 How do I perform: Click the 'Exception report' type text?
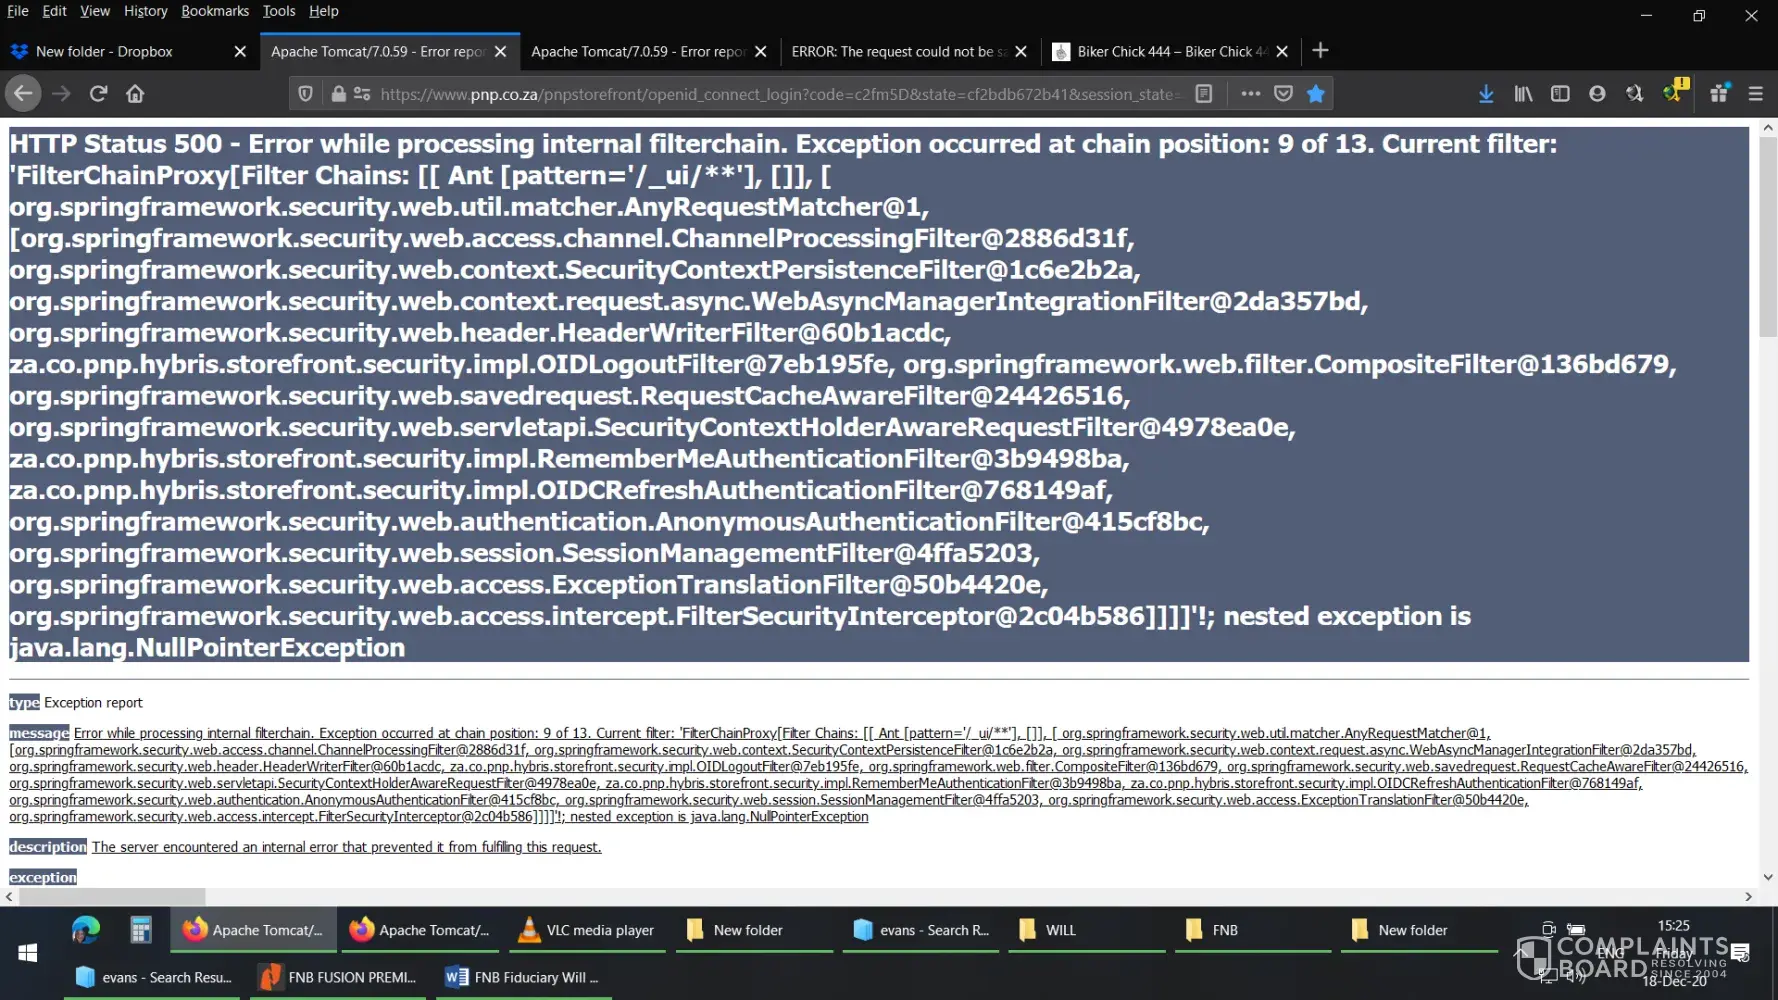93,703
